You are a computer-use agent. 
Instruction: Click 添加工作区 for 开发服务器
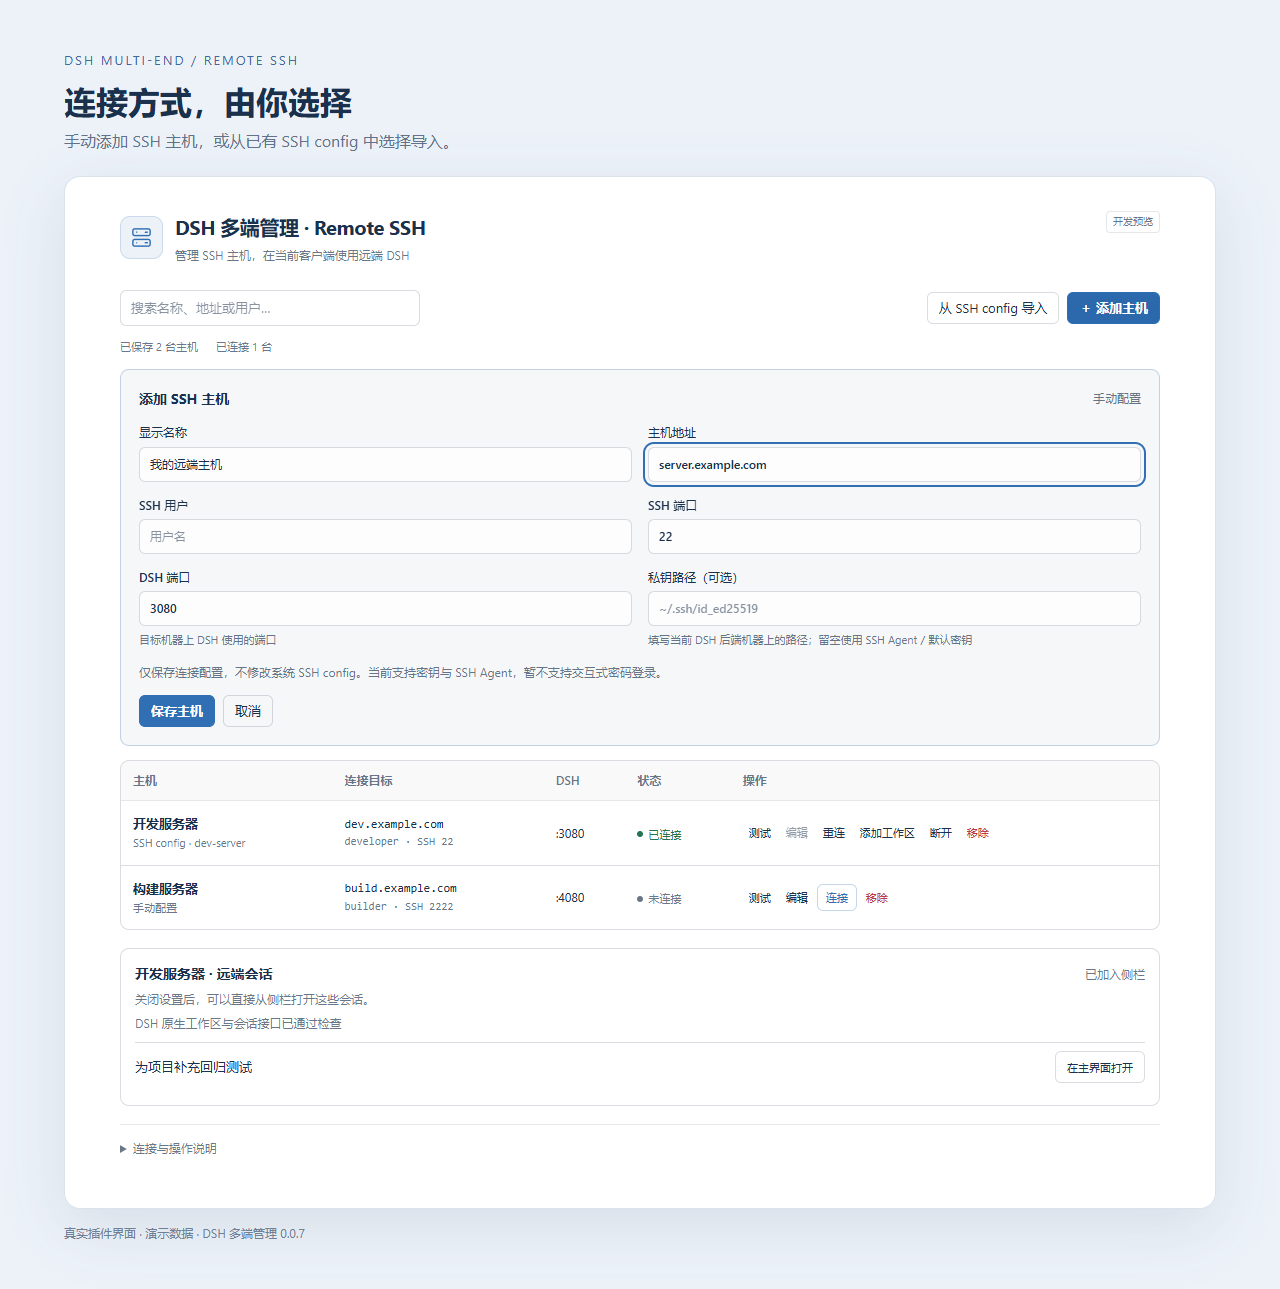pyautogui.click(x=887, y=833)
